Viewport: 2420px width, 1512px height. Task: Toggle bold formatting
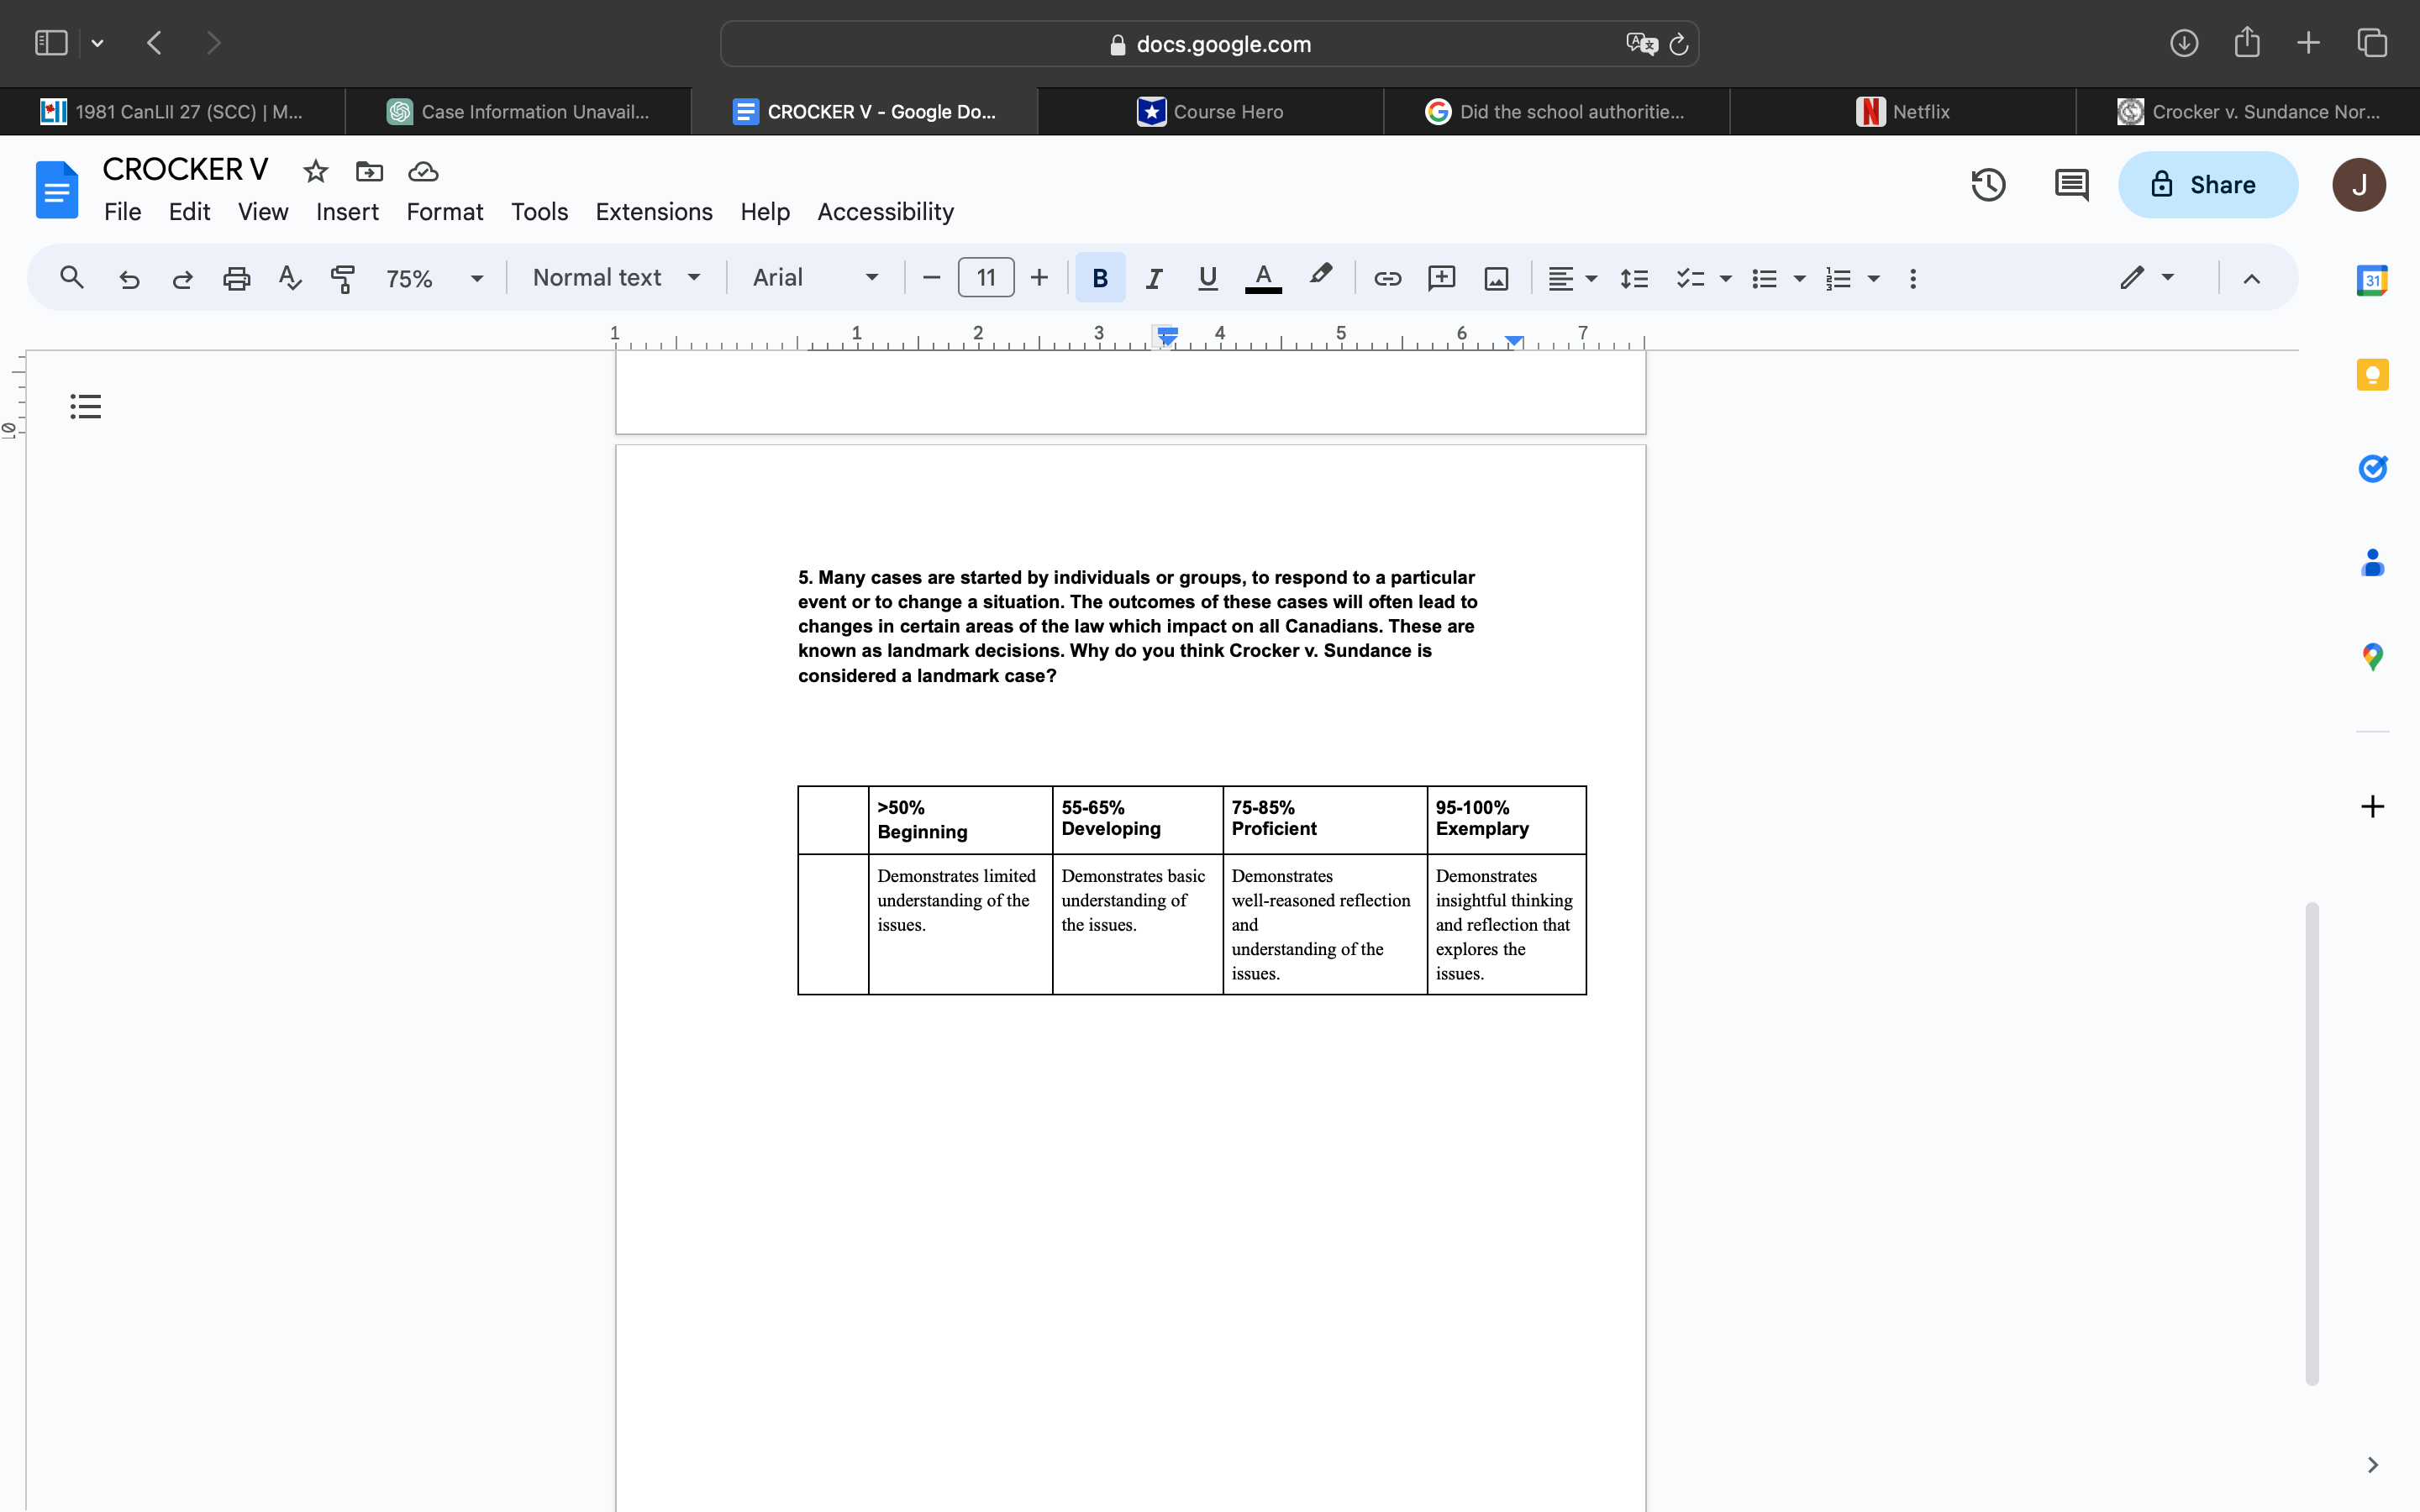click(x=1100, y=278)
